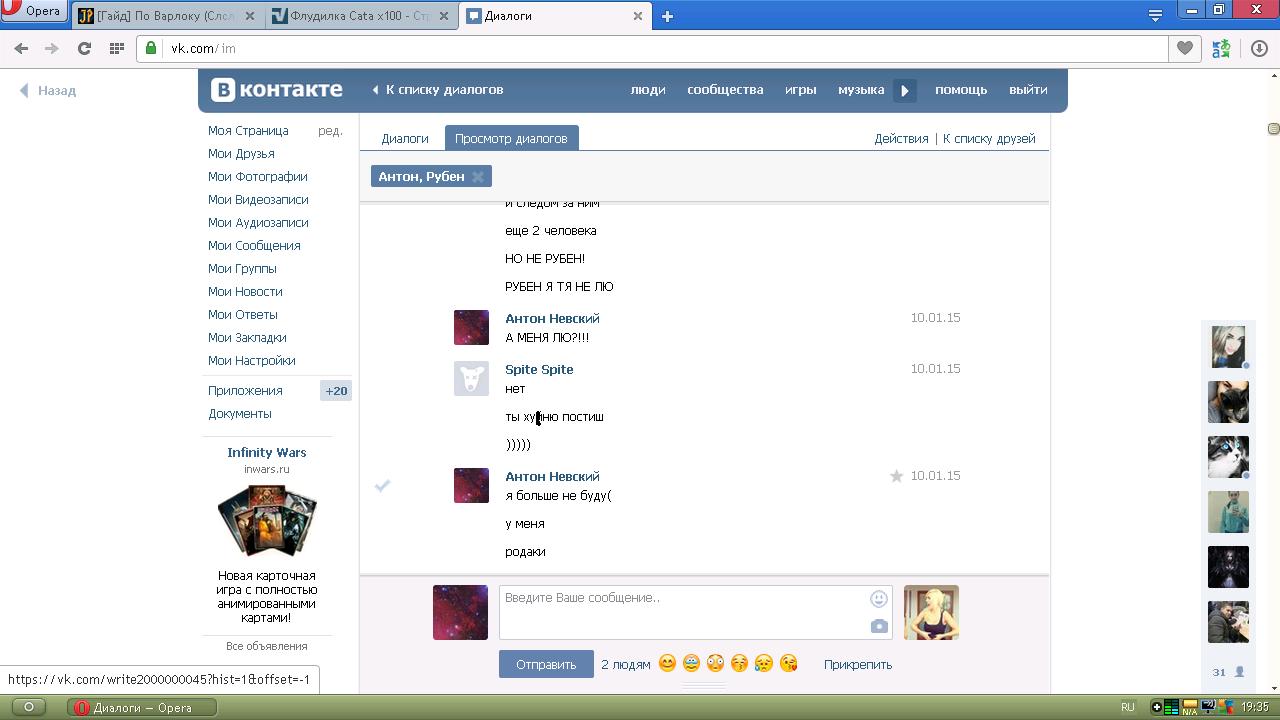Go back with browser back arrow

click(x=21, y=48)
